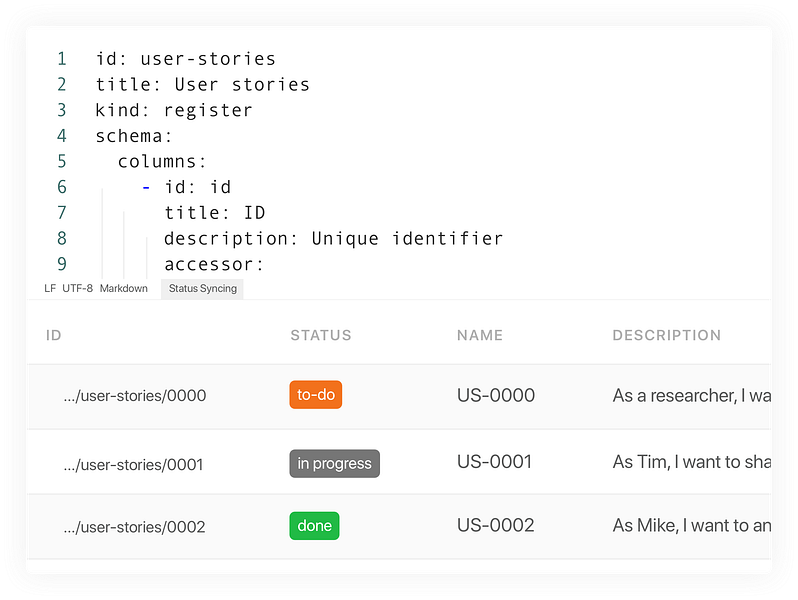Click the NAME column header
This screenshot has width=798, height=600.
(x=480, y=335)
